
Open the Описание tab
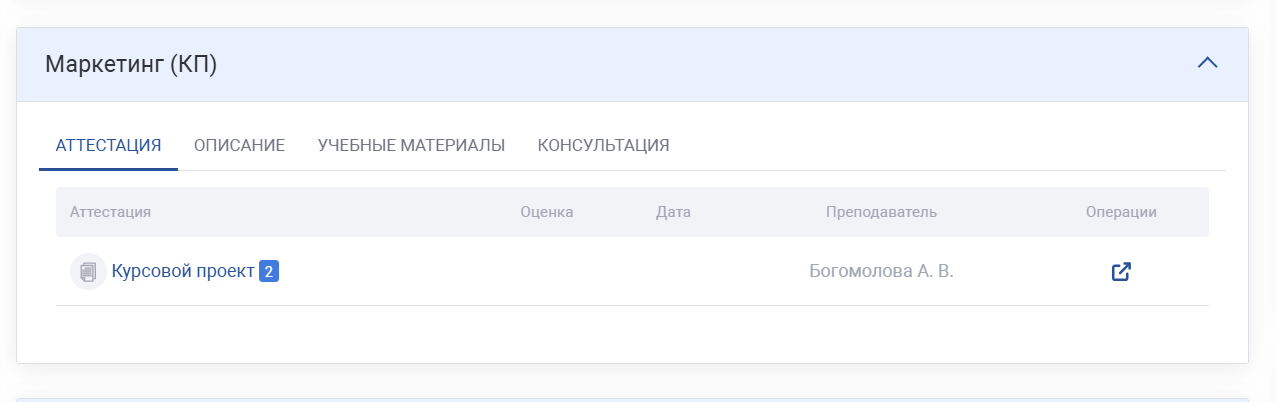pos(239,145)
